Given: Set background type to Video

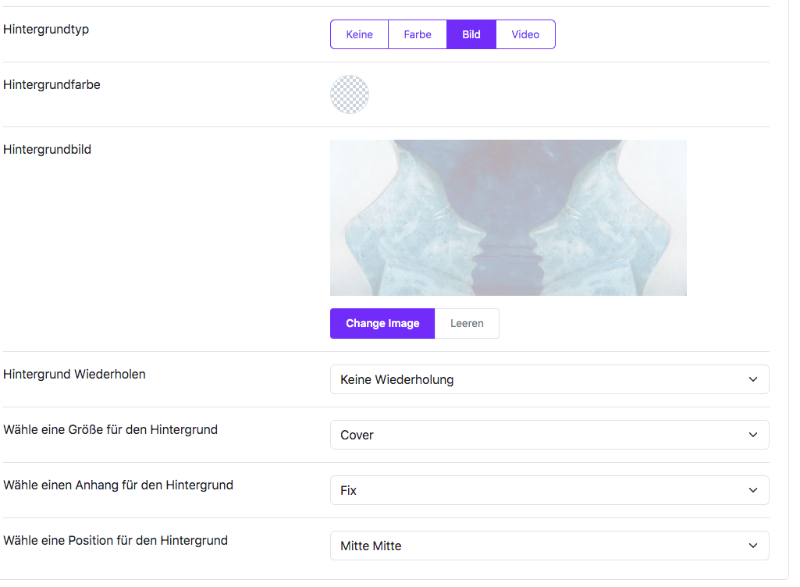Looking at the screenshot, I should (526, 34).
